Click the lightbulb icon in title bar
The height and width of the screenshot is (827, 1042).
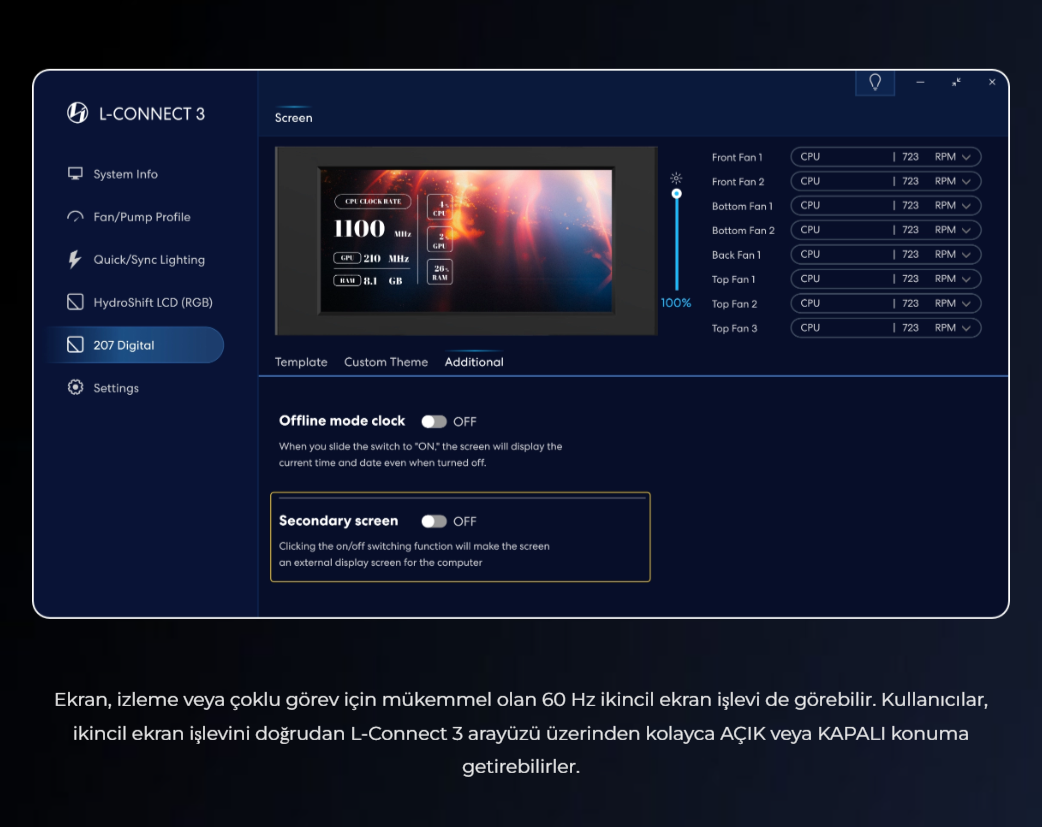875,82
